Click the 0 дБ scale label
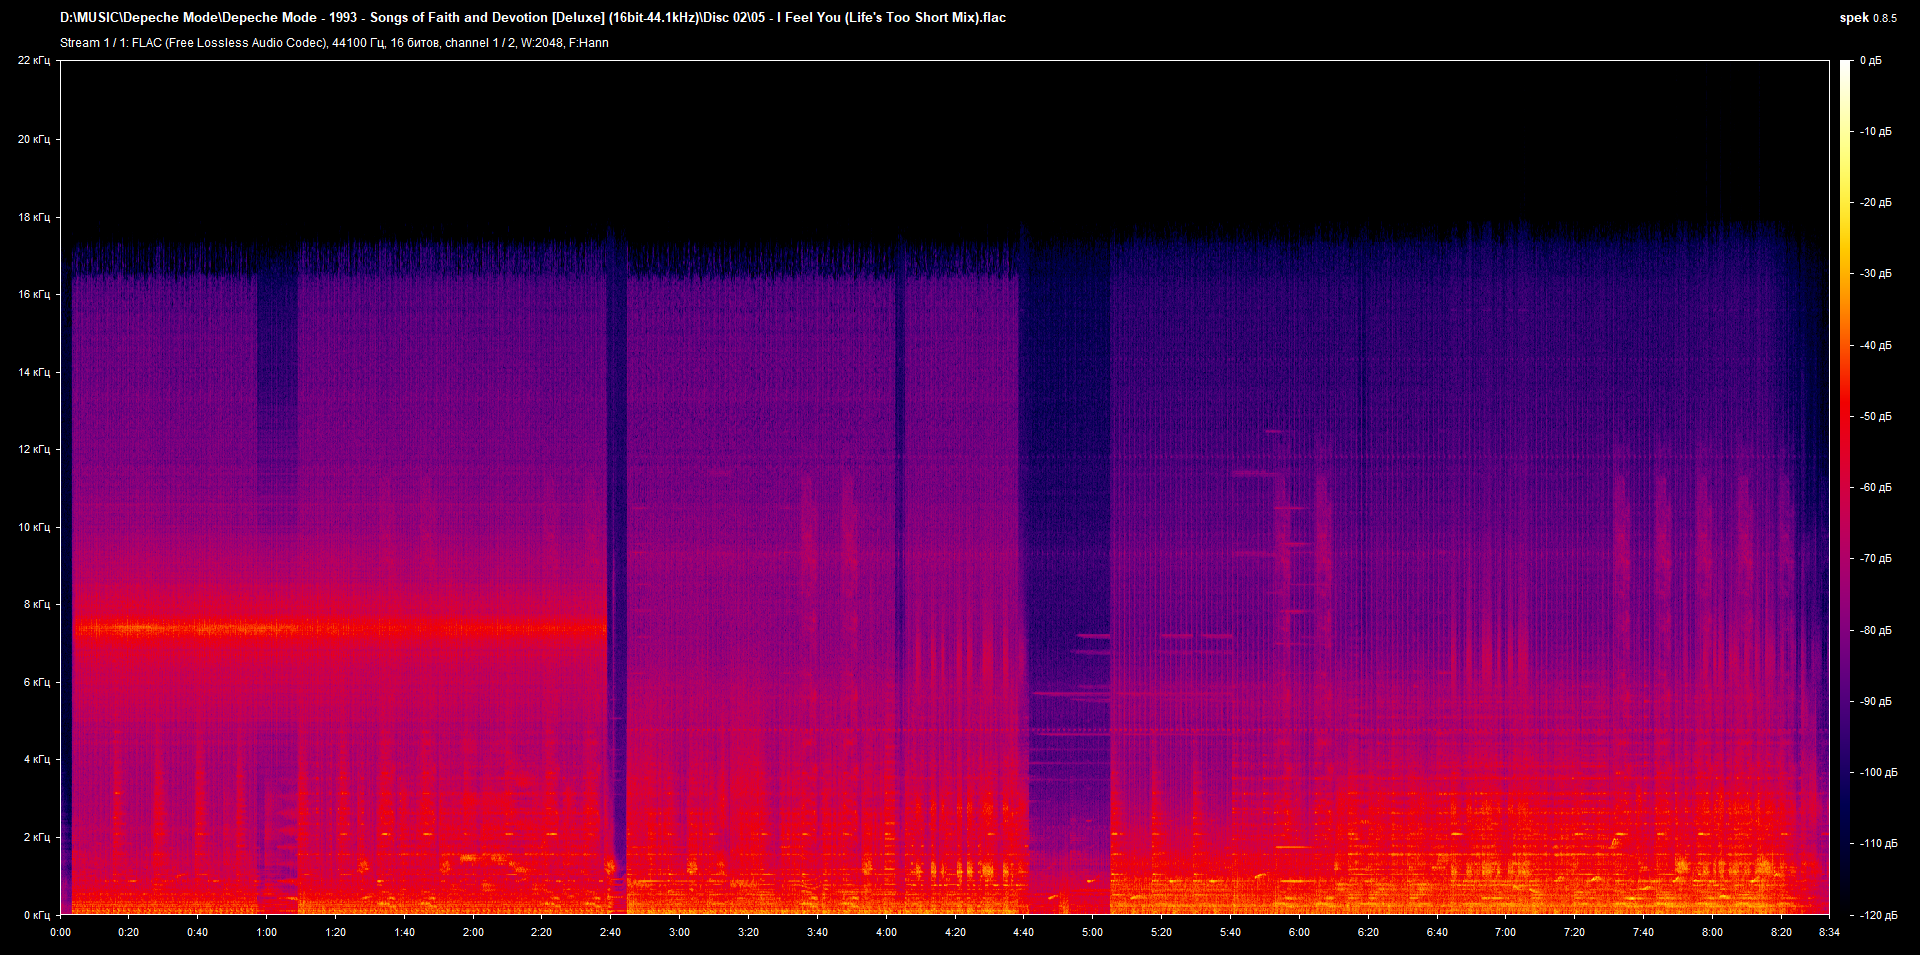This screenshot has height=955, width=1920. coord(1870,61)
